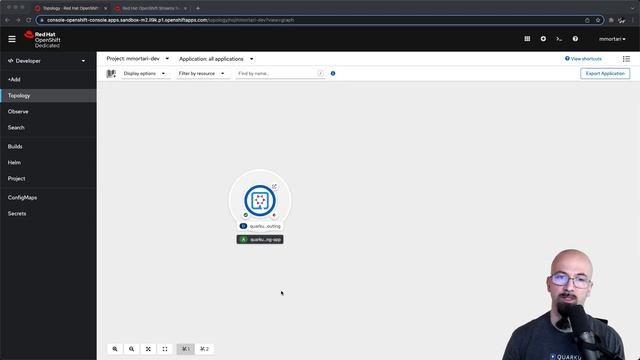
Task: Click the add to project catalog icon
Action: (111, 73)
